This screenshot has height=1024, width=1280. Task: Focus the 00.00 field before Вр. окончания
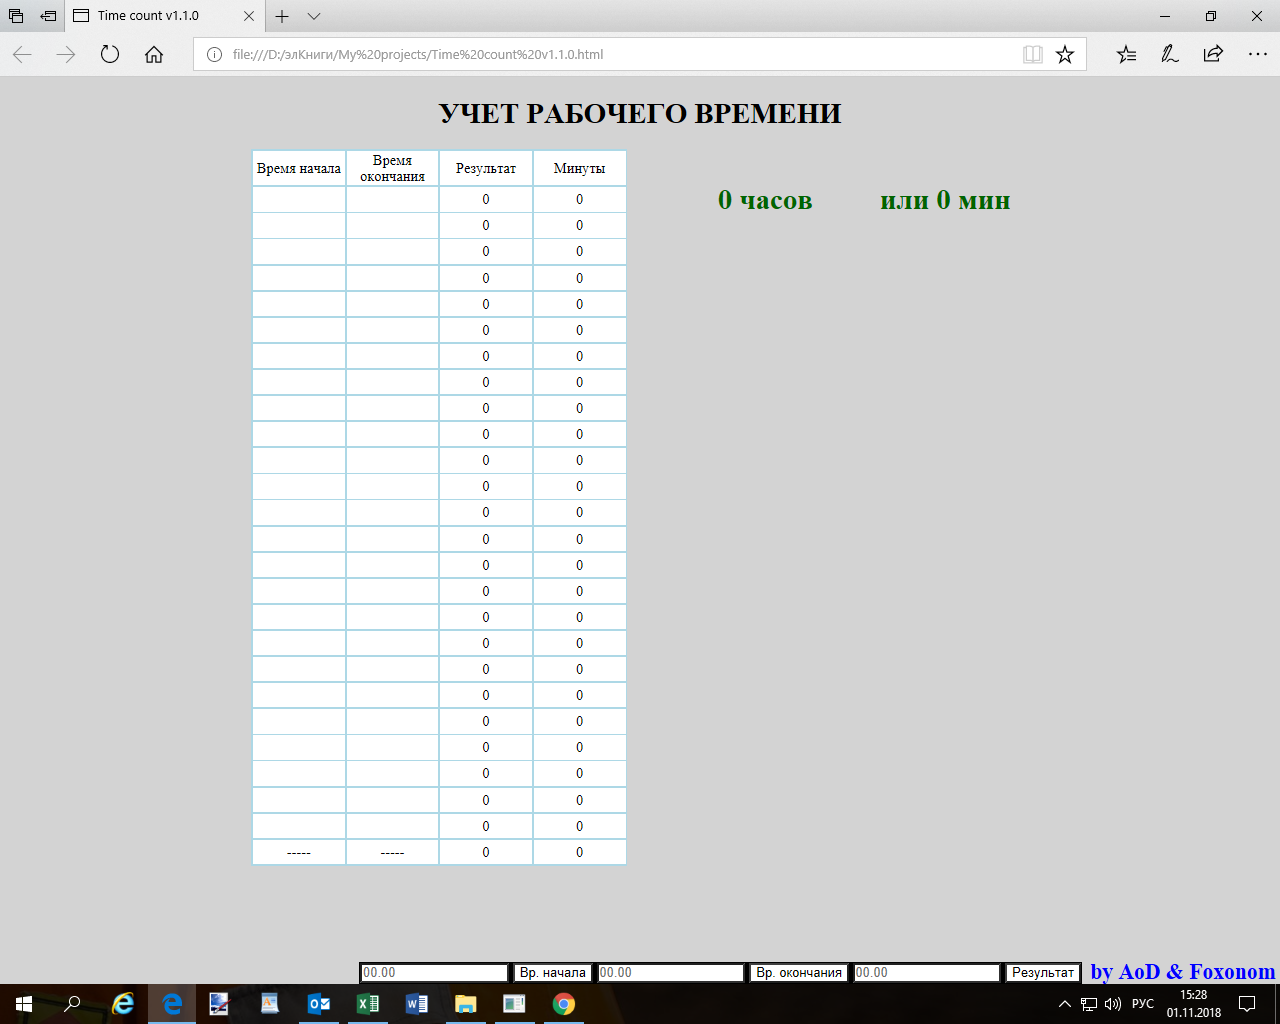671,973
